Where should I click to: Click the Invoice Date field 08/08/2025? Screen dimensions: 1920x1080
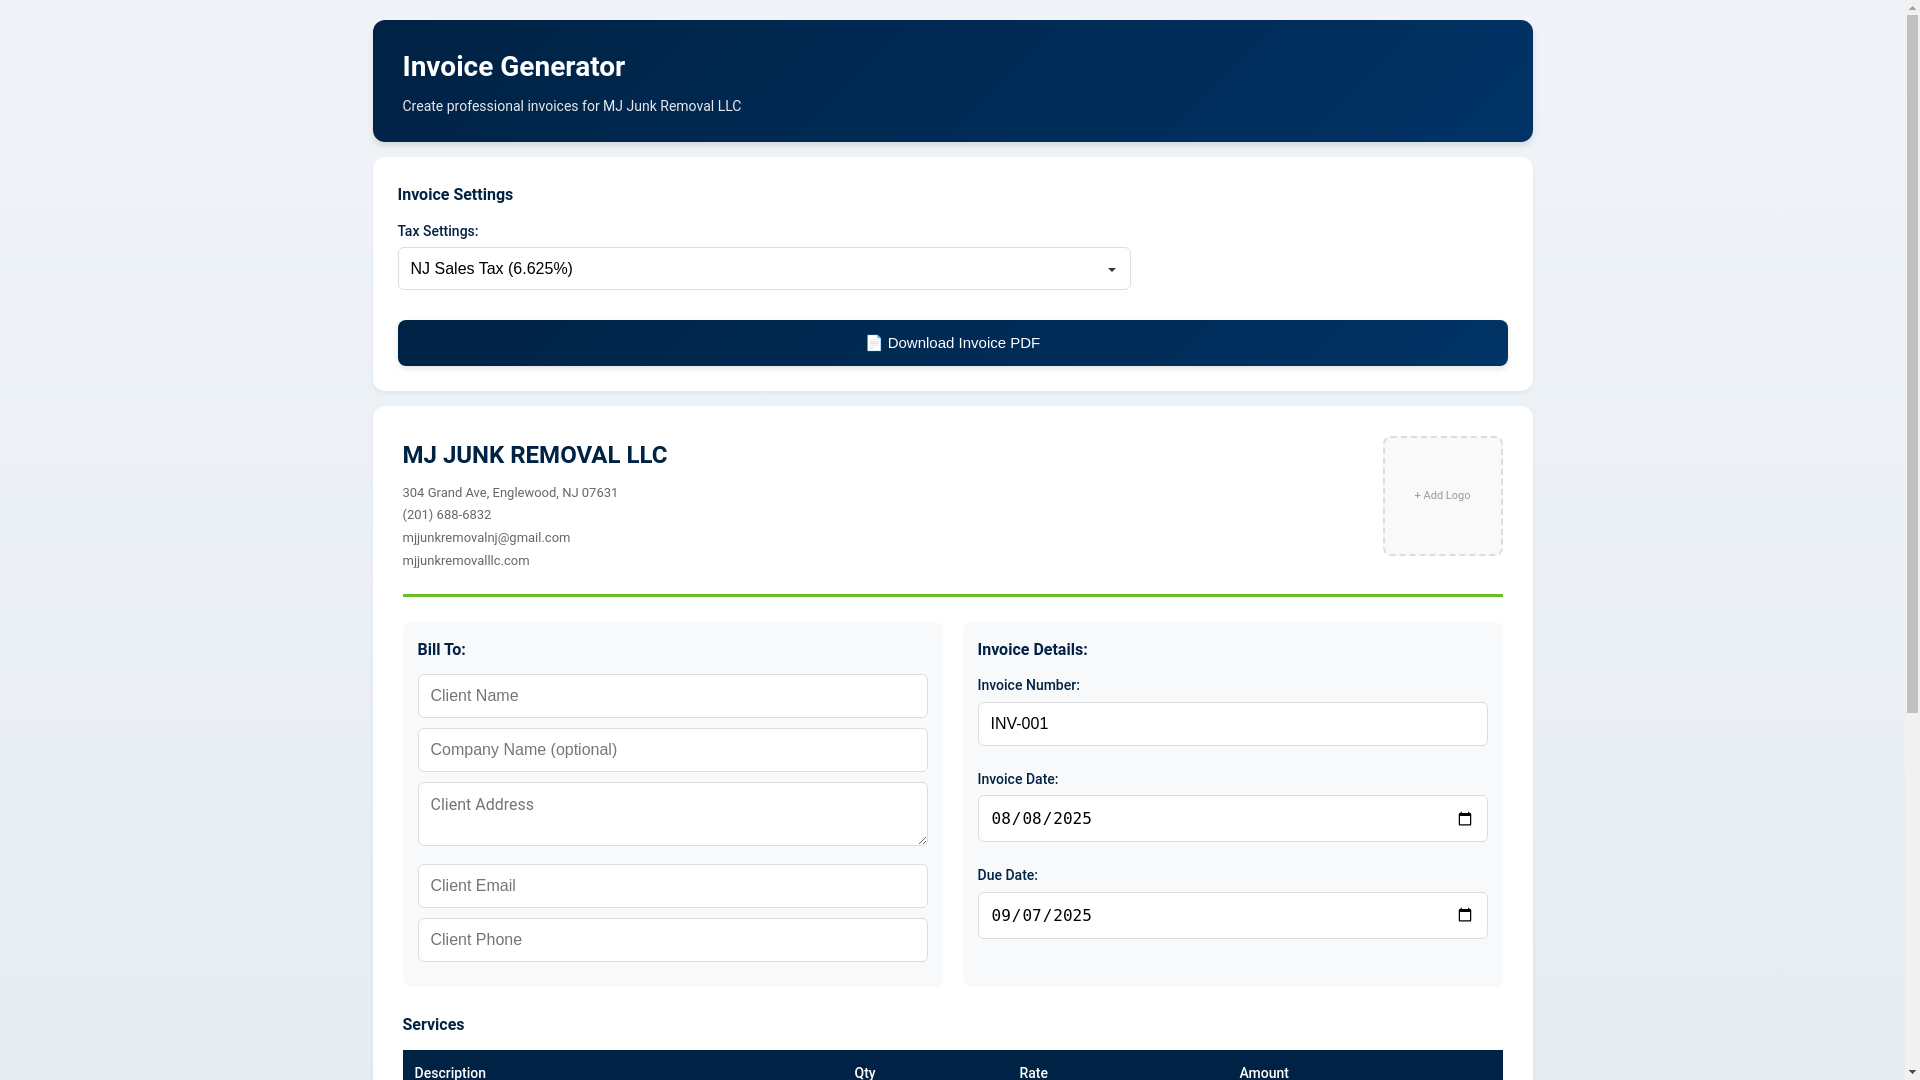(x=1232, y=819)
